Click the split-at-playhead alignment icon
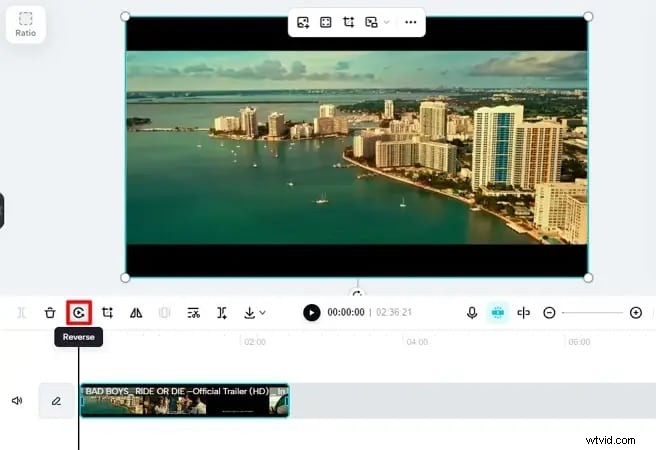The image size is (656, 450). click(x=523, y=312)
